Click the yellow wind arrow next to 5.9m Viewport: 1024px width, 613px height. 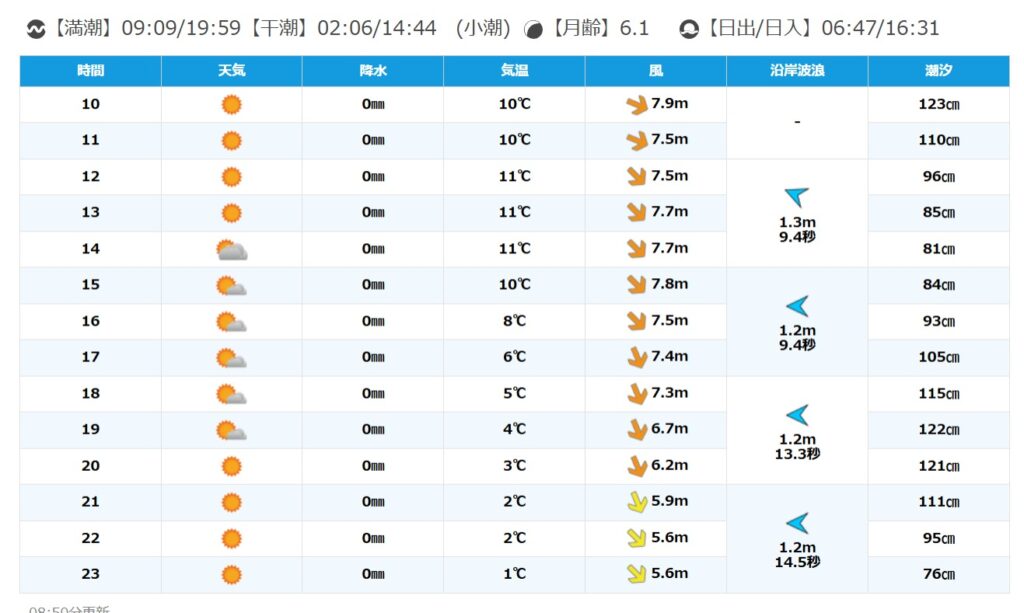636,502
